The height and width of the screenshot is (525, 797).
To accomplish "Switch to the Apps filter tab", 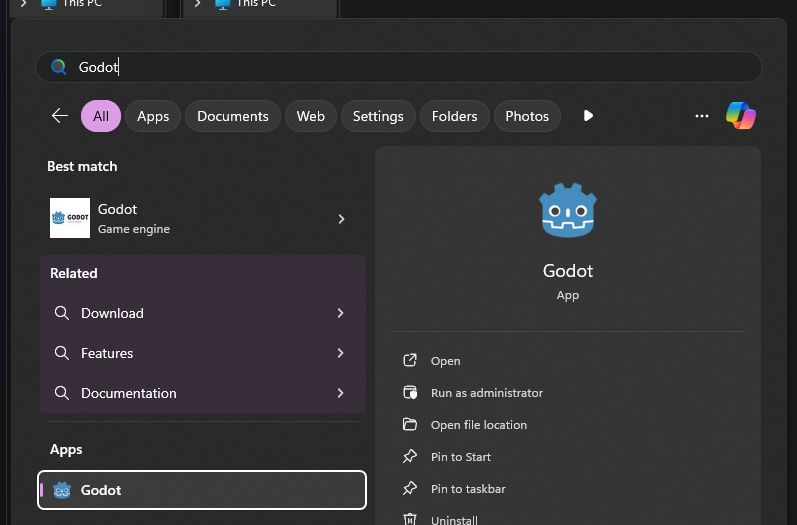I will (153, 116).
